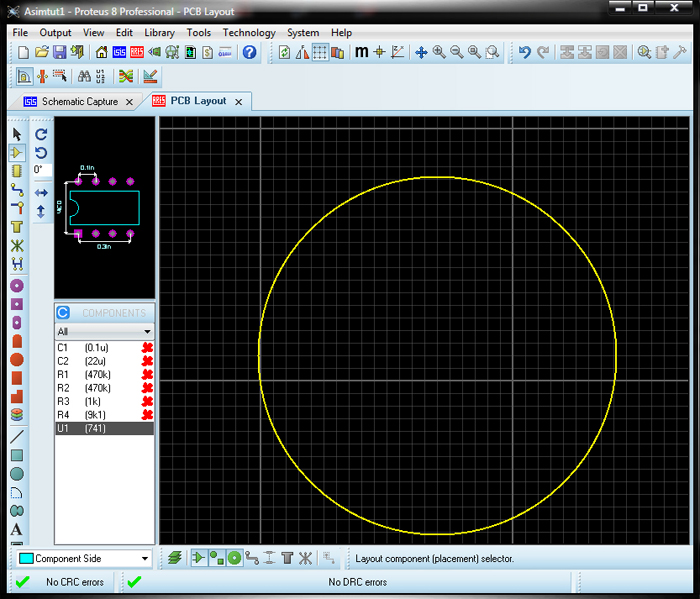Select the 2D graphics line tool
Screen dimensions: 700x599
[x=17, y=436]
